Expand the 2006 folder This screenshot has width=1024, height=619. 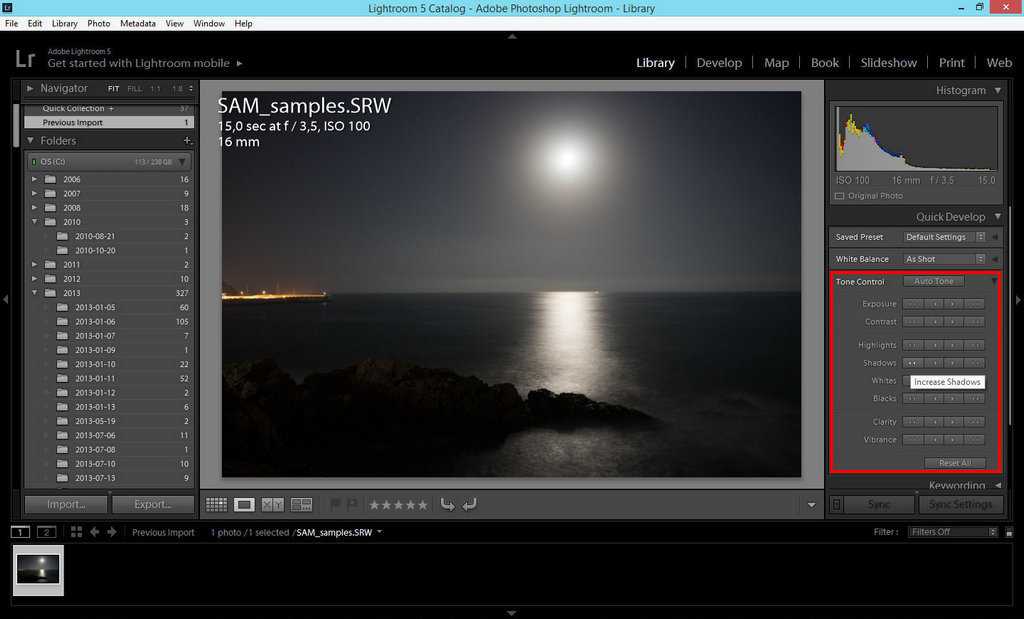(35, 179)
